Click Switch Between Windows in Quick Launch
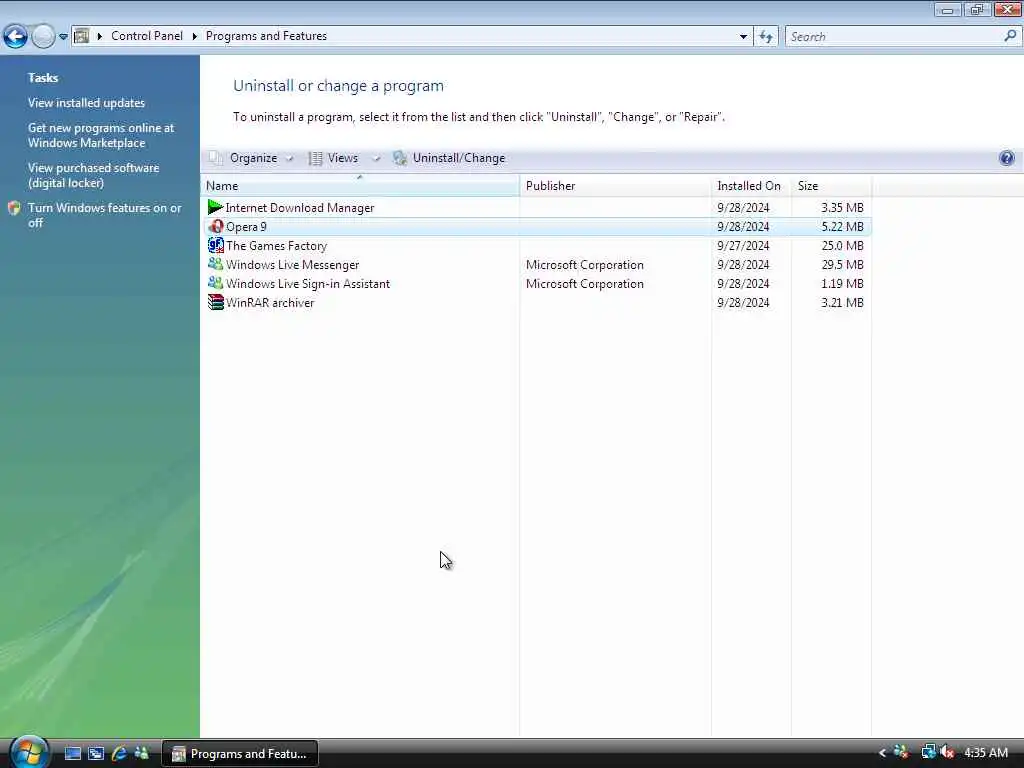1024x768 pixels. [x=96, y=754]
